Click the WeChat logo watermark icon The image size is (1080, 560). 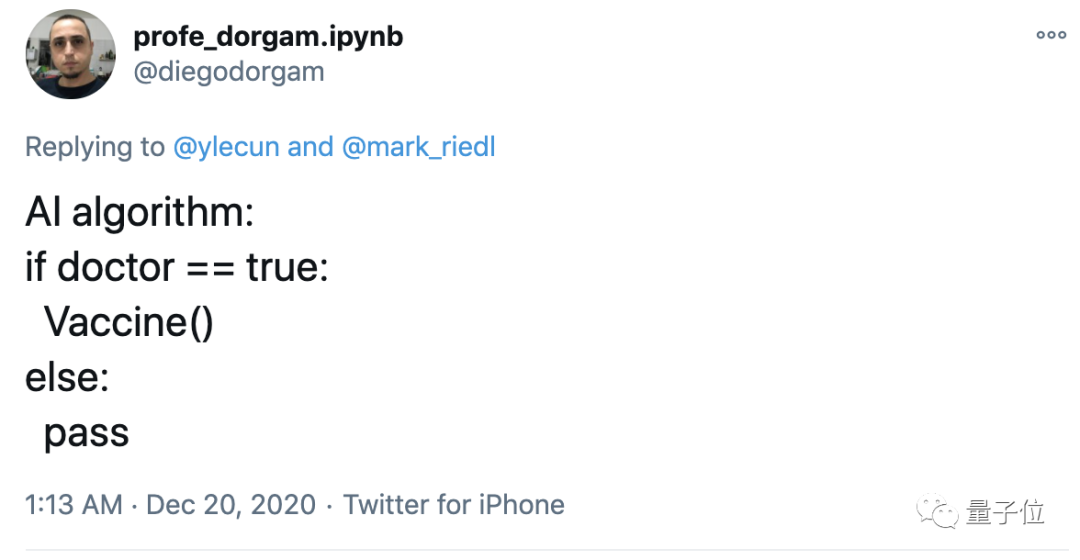pos(937,512)
